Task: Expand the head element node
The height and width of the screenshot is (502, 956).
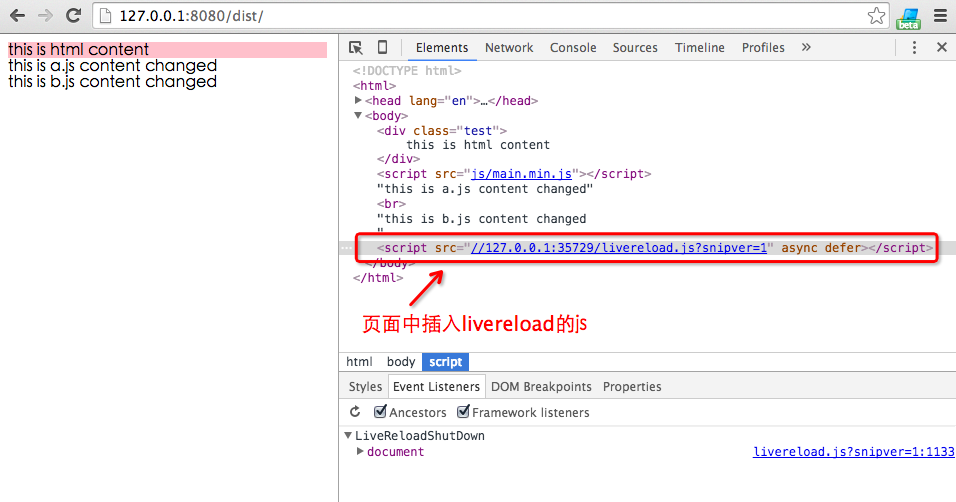Action: click(358, 100)
